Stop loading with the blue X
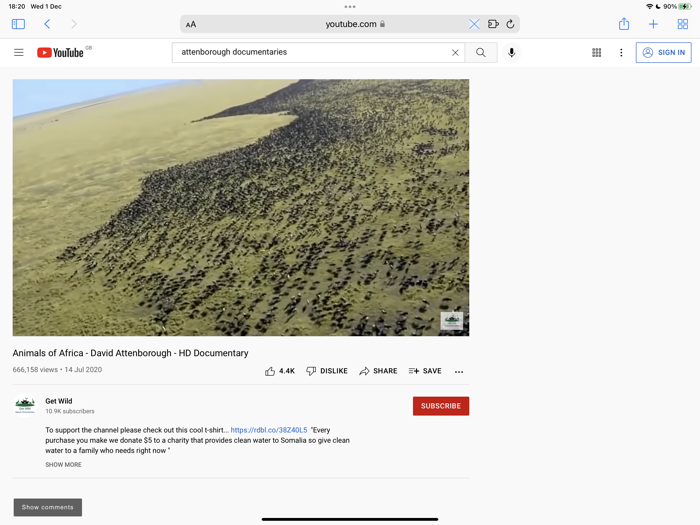 (474, 24)
